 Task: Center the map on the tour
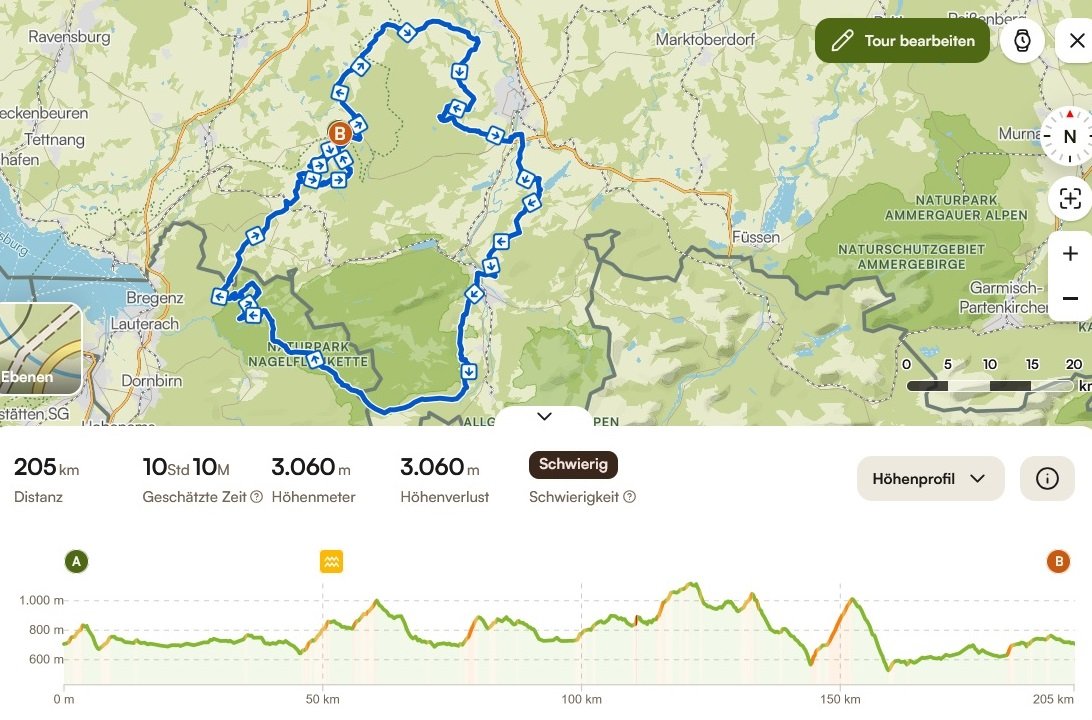(x=1069, y=198)
